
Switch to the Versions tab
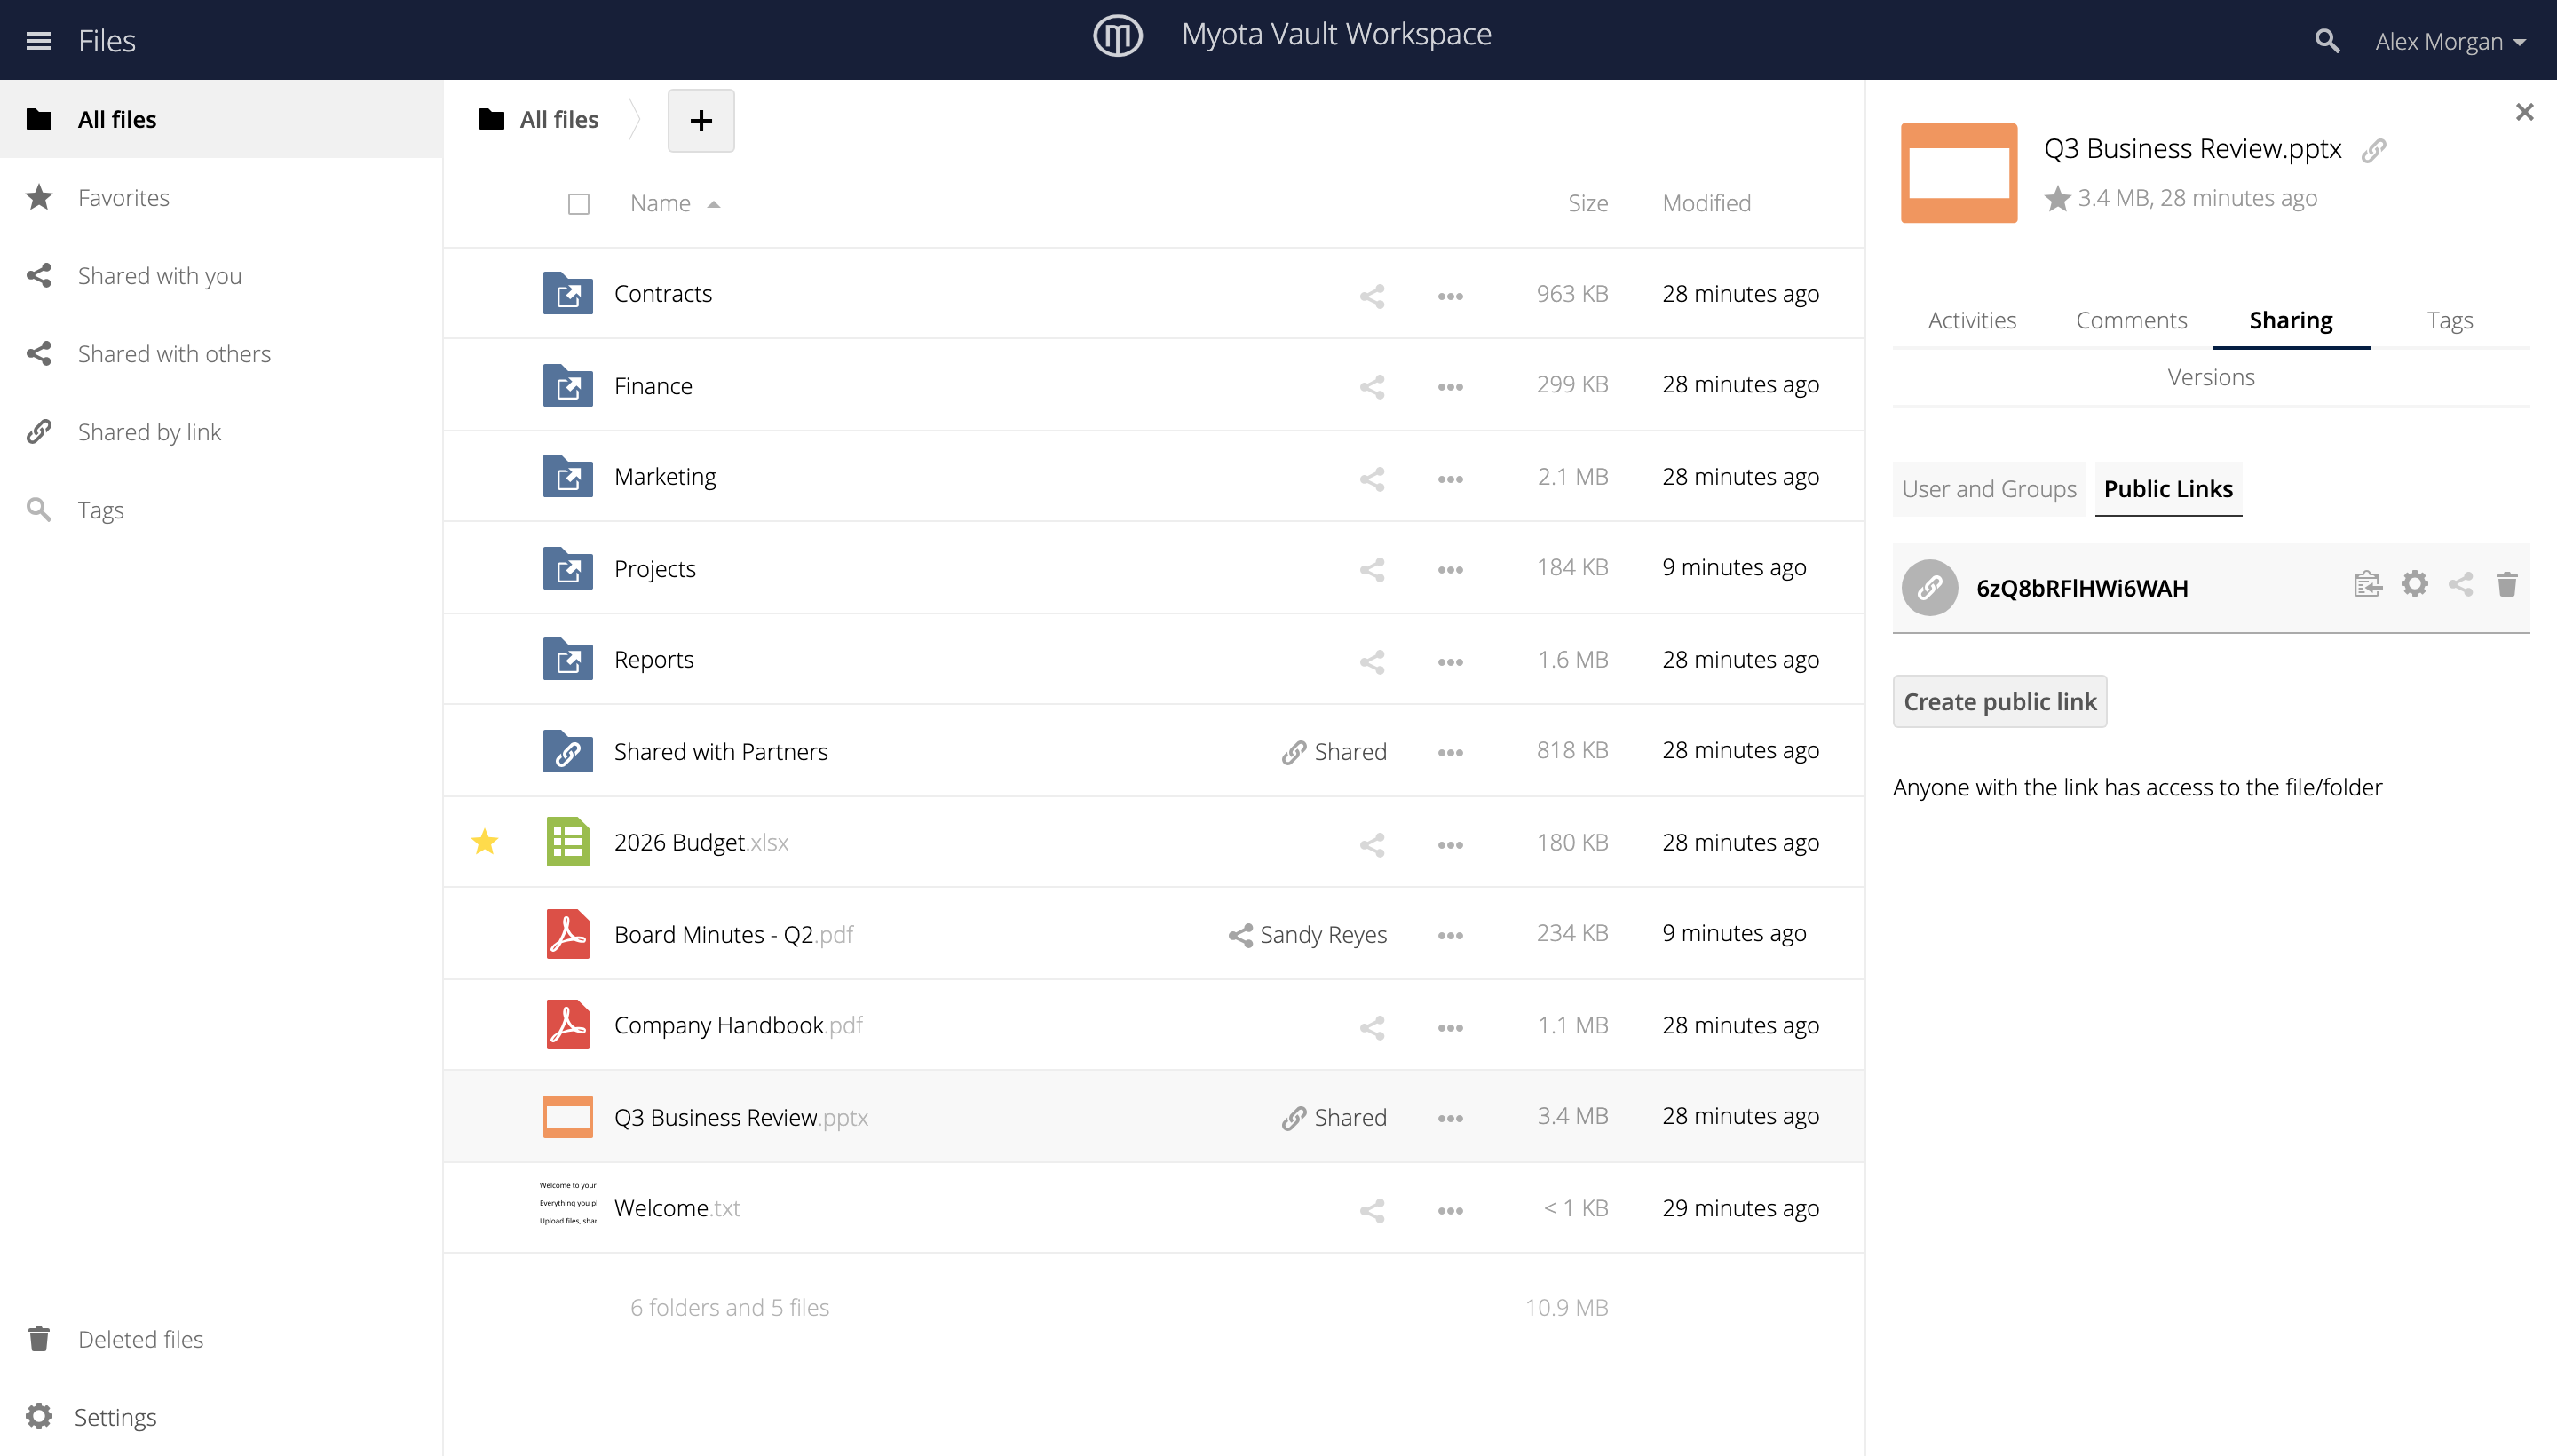point(2210,378)
